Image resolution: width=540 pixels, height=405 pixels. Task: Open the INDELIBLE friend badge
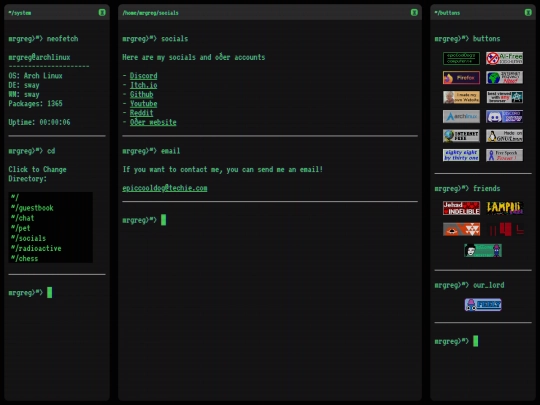[461, 208]
